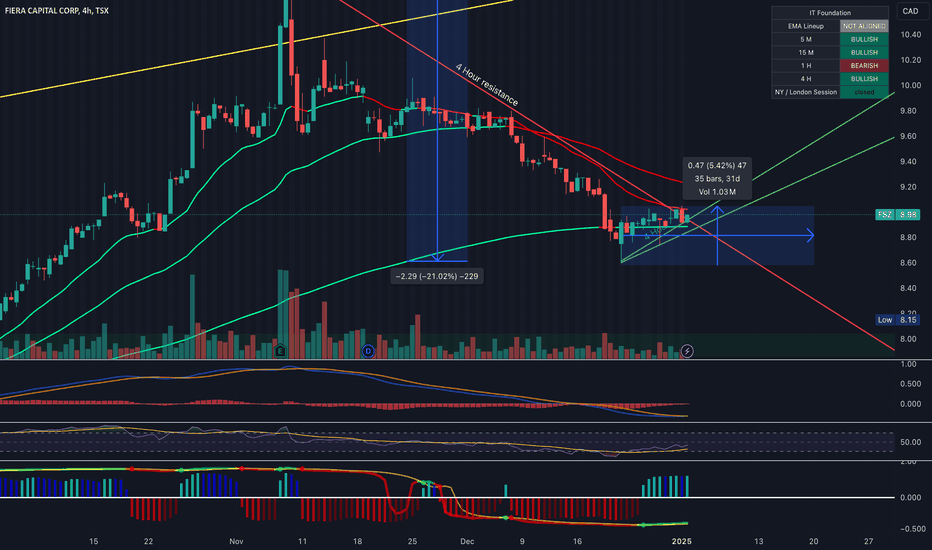Screen dimensions: 932x550
Task: Click the 10.40 price axis label
Action: 910,34
